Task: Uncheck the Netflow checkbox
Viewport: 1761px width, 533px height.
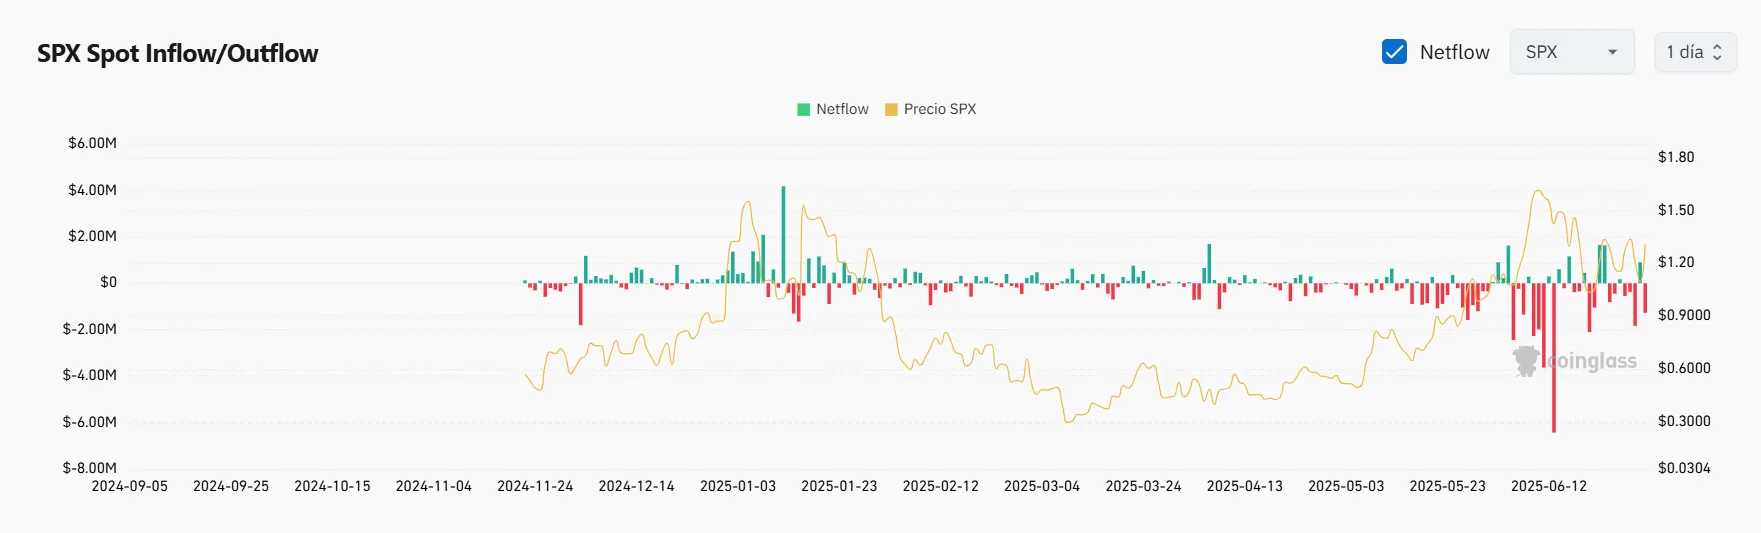Action: pos(1394,52)
